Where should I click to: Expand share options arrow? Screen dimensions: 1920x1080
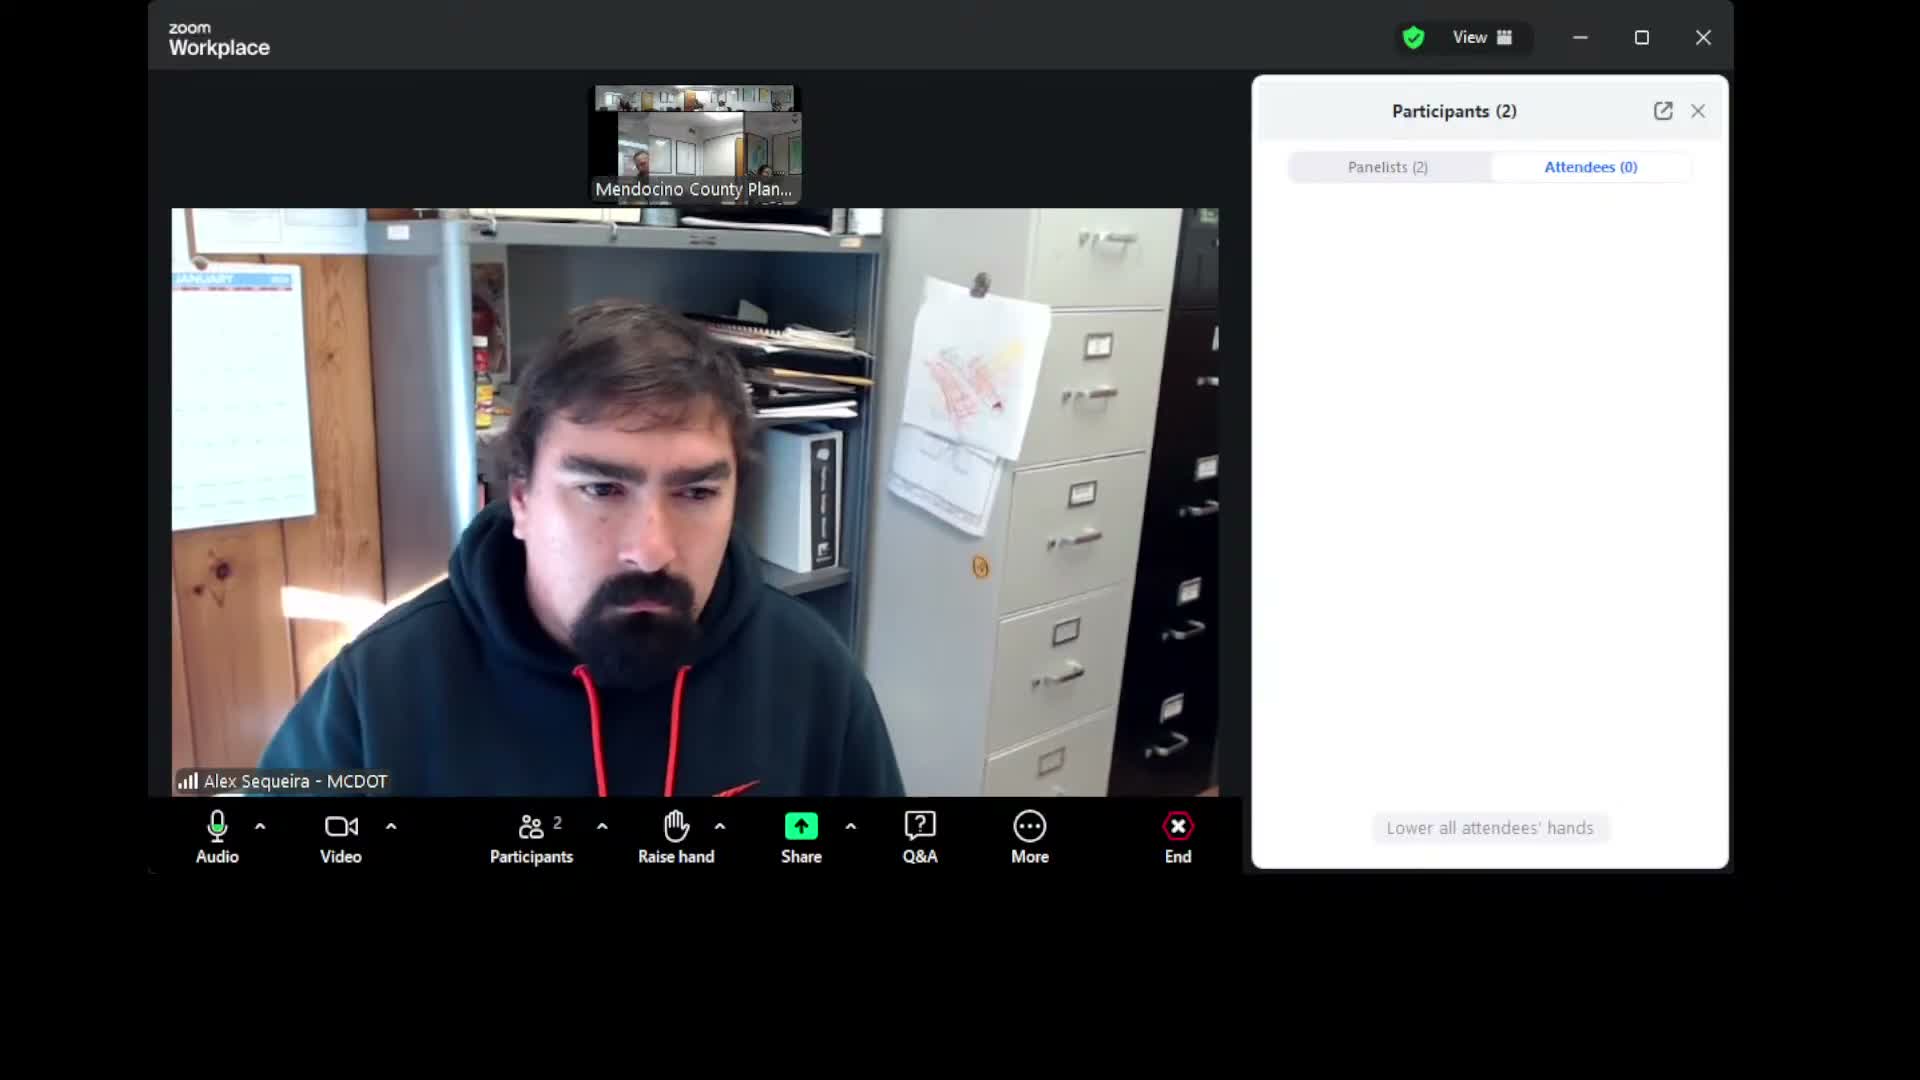click(850, 827)
